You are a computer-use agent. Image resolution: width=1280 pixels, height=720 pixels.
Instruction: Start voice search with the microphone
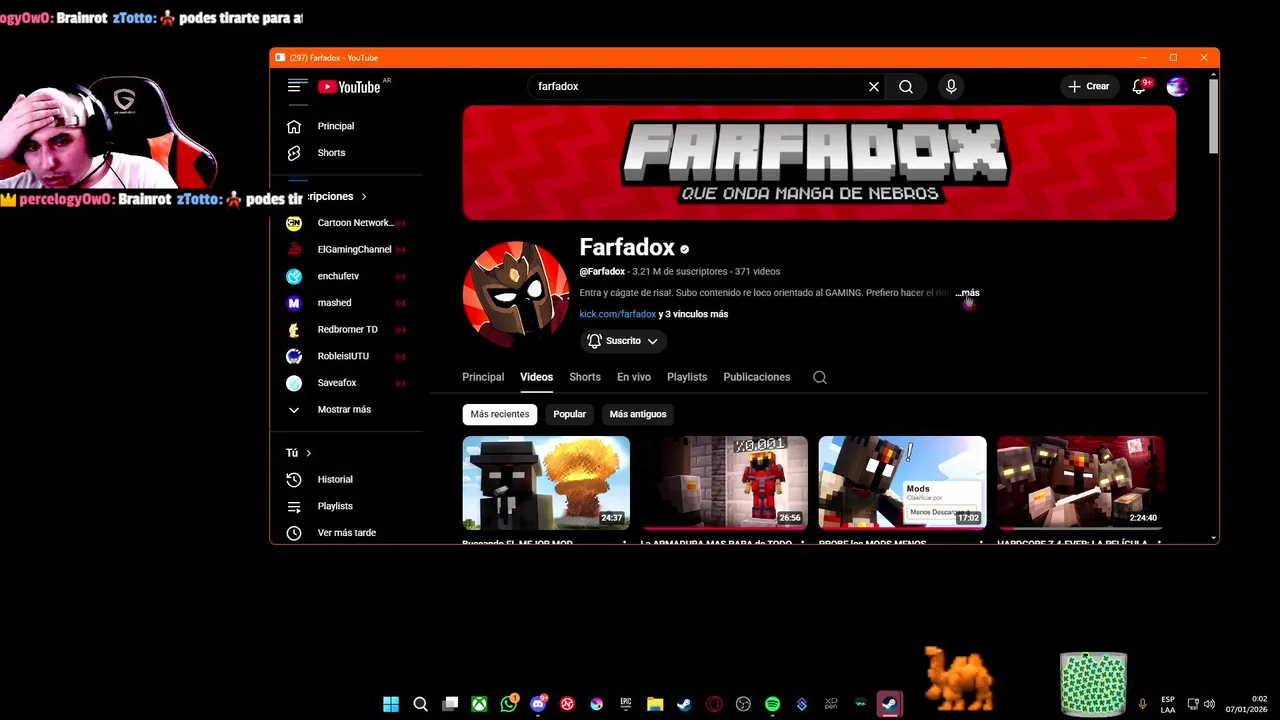tap(951, 87)
